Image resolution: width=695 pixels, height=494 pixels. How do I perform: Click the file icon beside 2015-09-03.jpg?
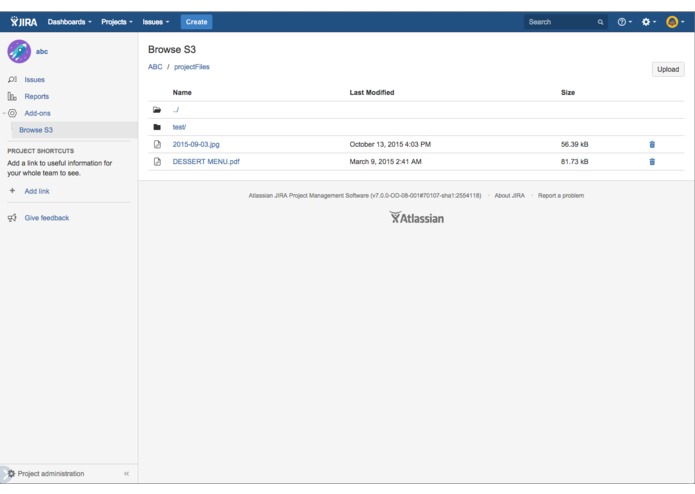[157, 144]
